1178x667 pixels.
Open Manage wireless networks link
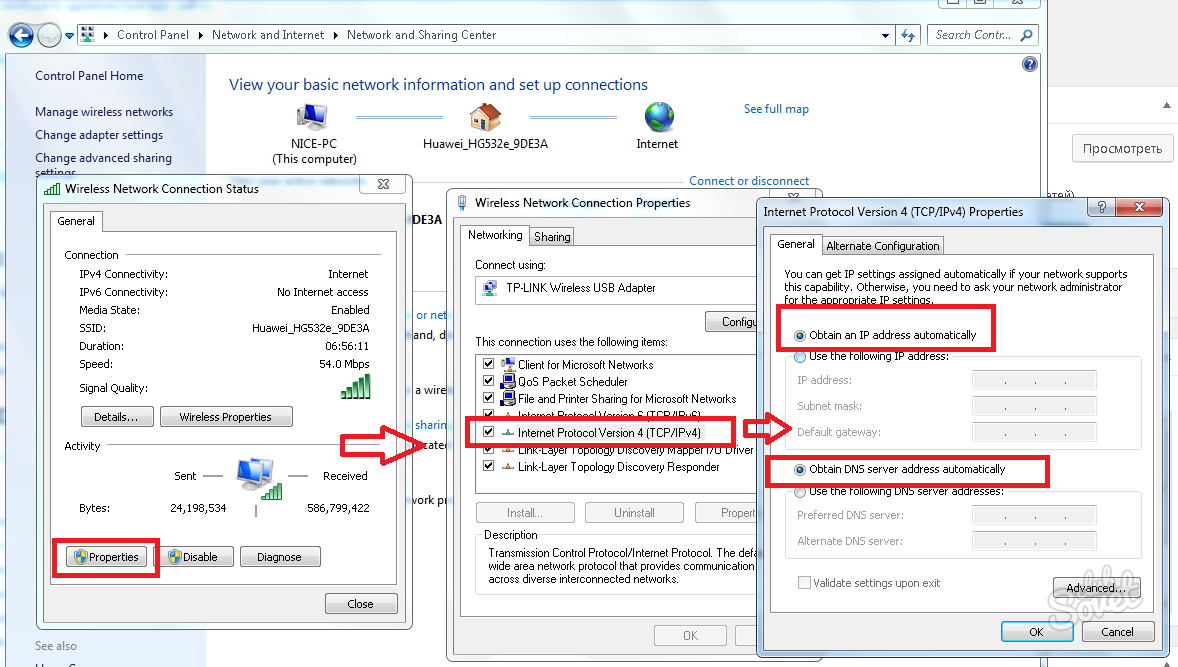point(104,112)
